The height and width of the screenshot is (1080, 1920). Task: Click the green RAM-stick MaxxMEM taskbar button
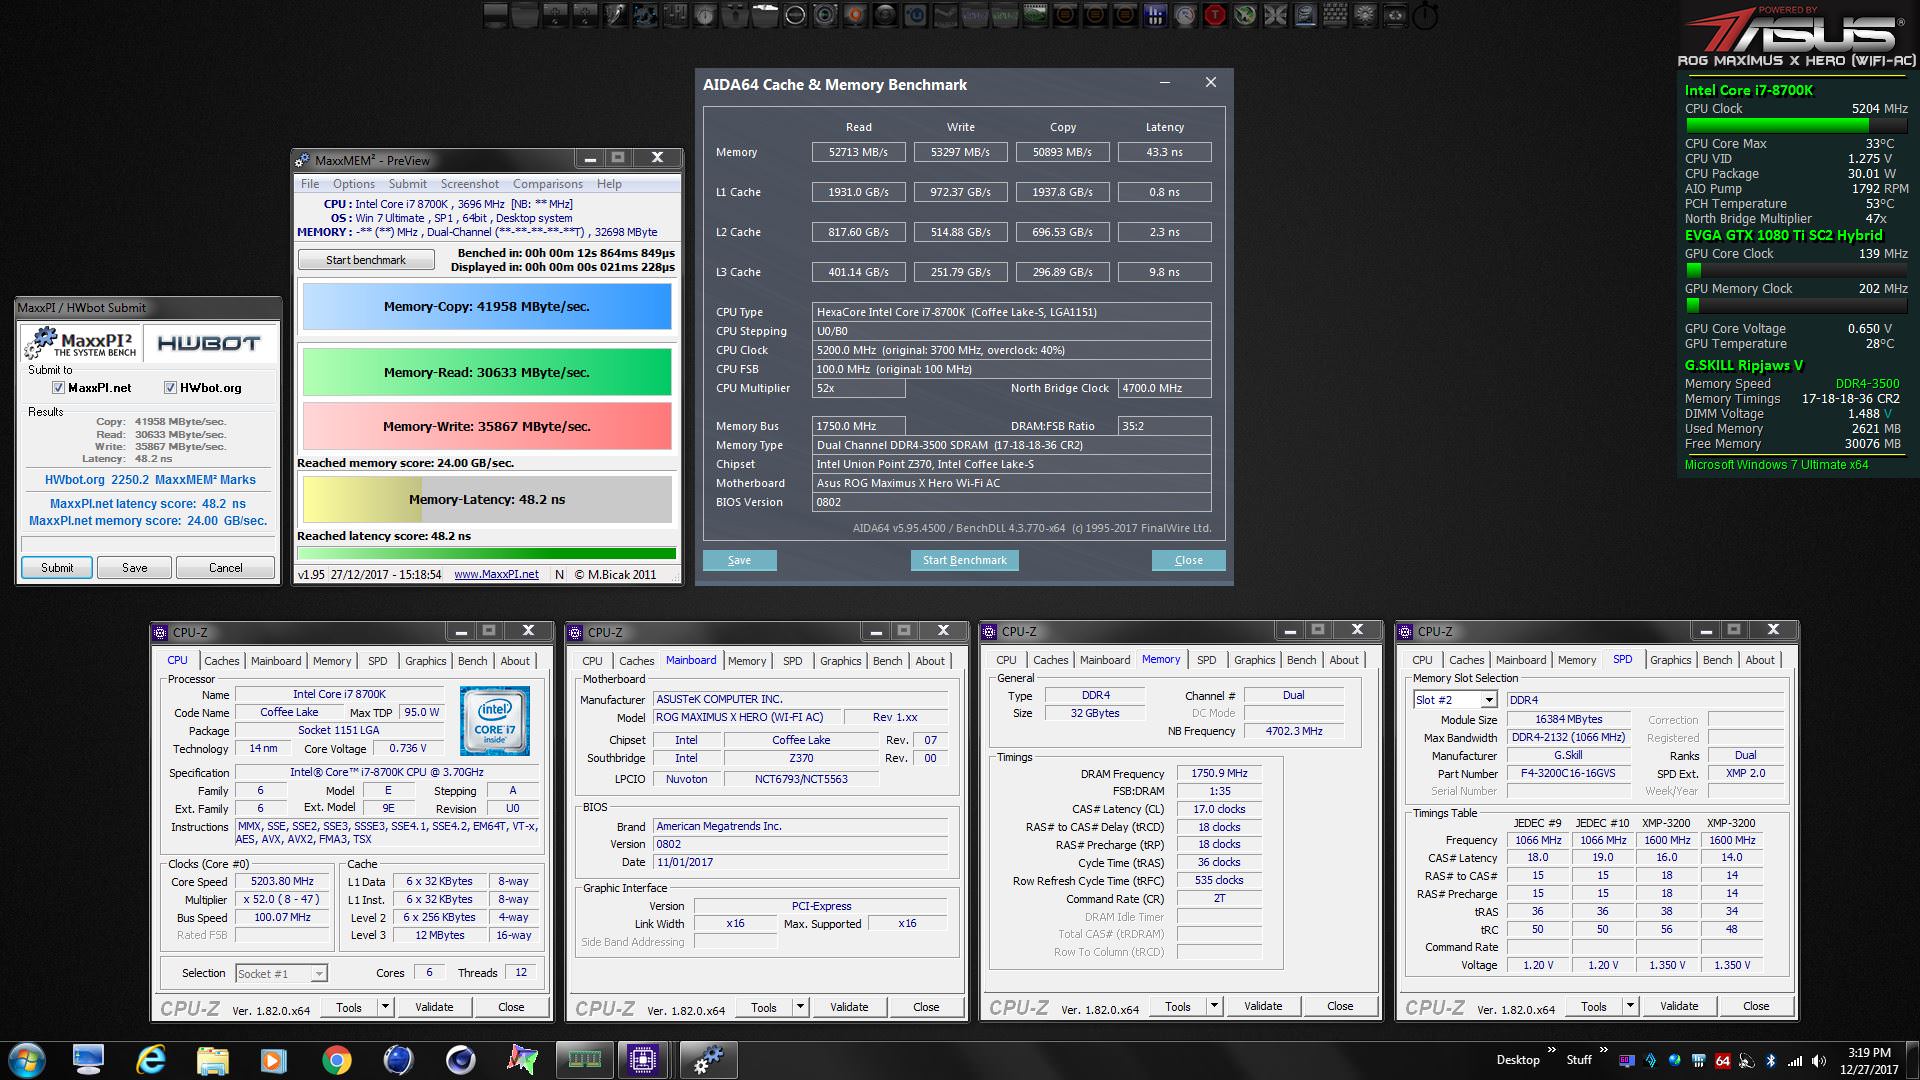pos(584,1059)
